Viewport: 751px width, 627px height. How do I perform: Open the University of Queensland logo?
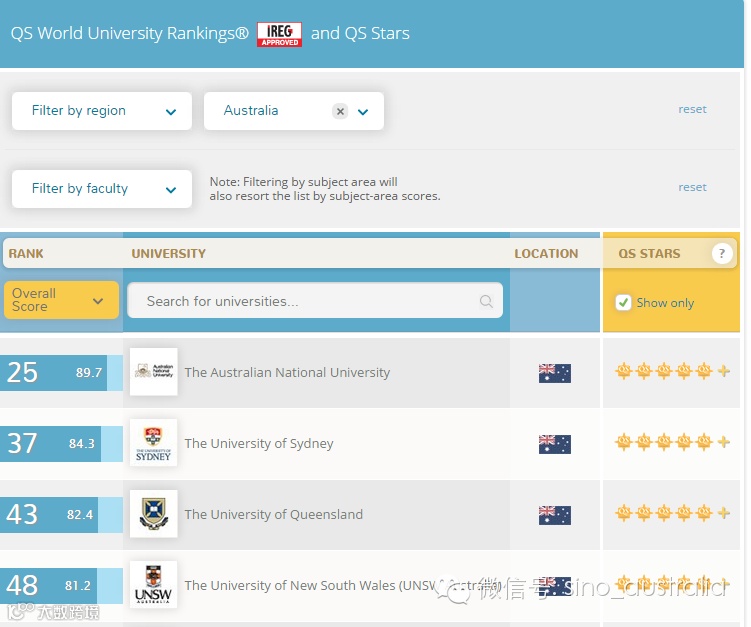(154, 513)
